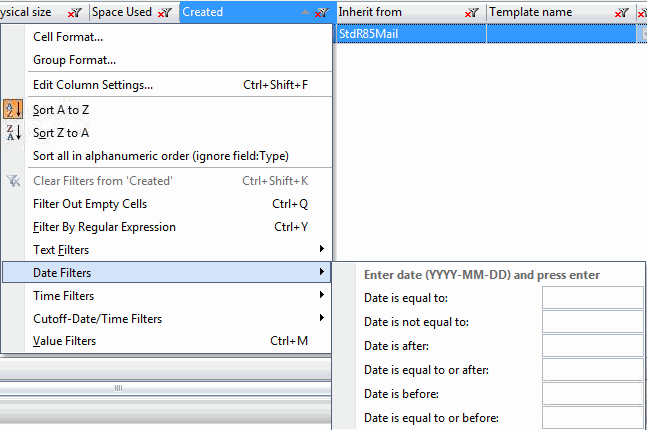Click filter icon on Created column header
The image size is (647, 430).
(x=322, y=13)
